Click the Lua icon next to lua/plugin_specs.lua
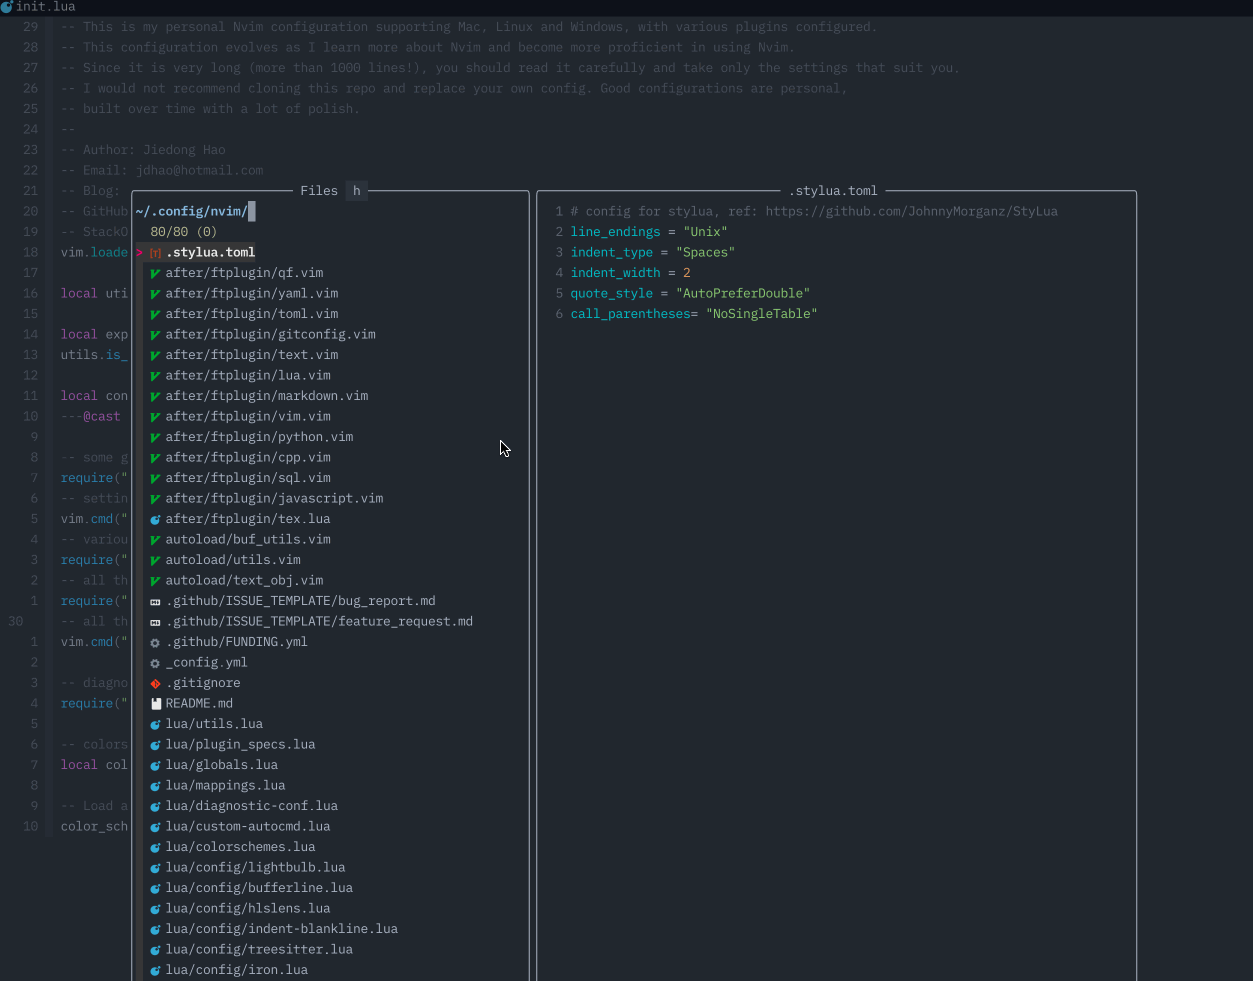Image resolution: width=1253 pixels, height=981 pixels. pos(154,744)
